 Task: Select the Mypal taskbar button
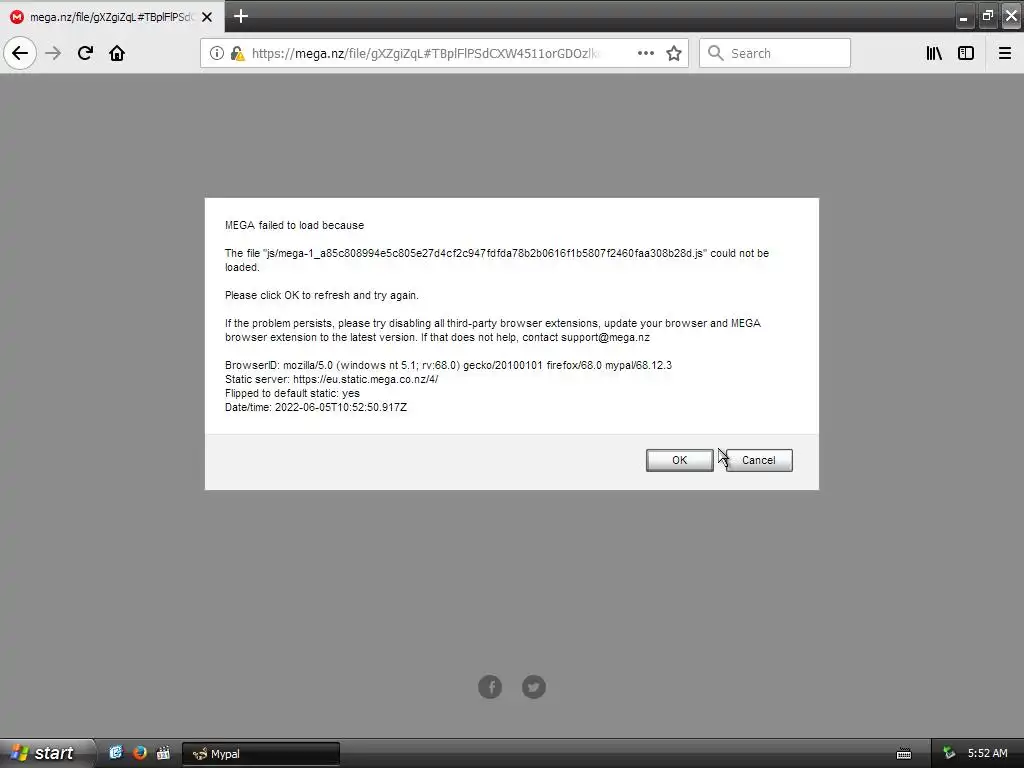click(x=261, y=754)
